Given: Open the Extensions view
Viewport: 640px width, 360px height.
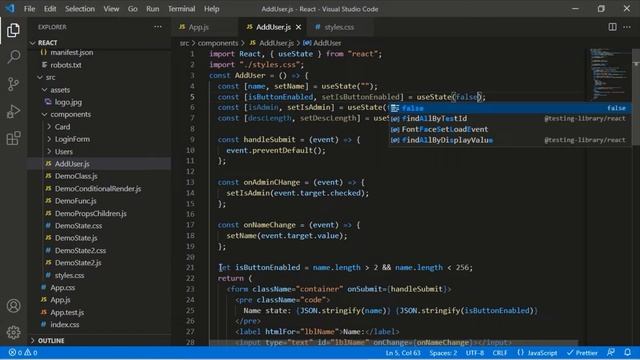Looking at the screenshot, I should tap(13, 138).
